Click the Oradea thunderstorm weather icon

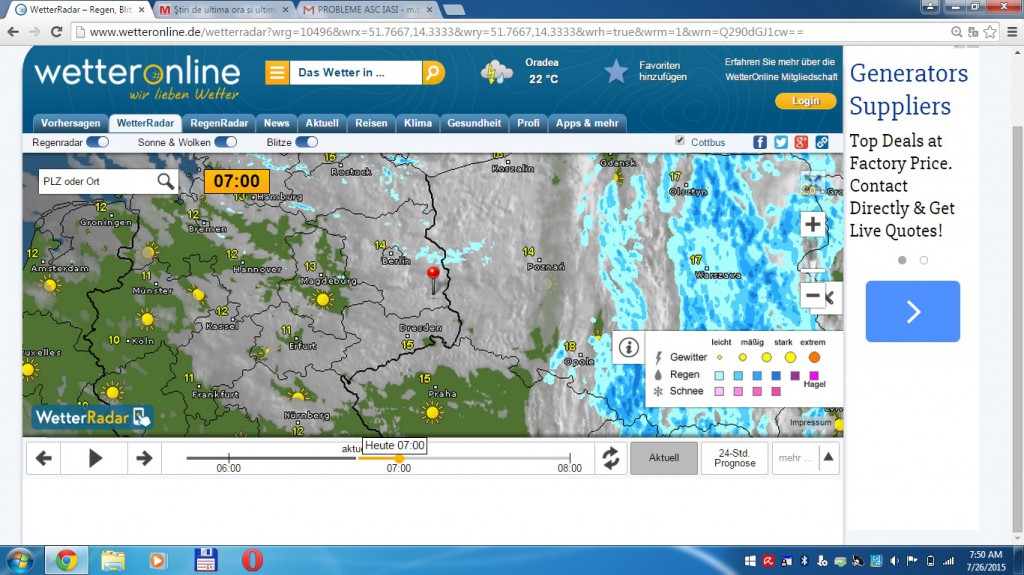coord(496,72)
